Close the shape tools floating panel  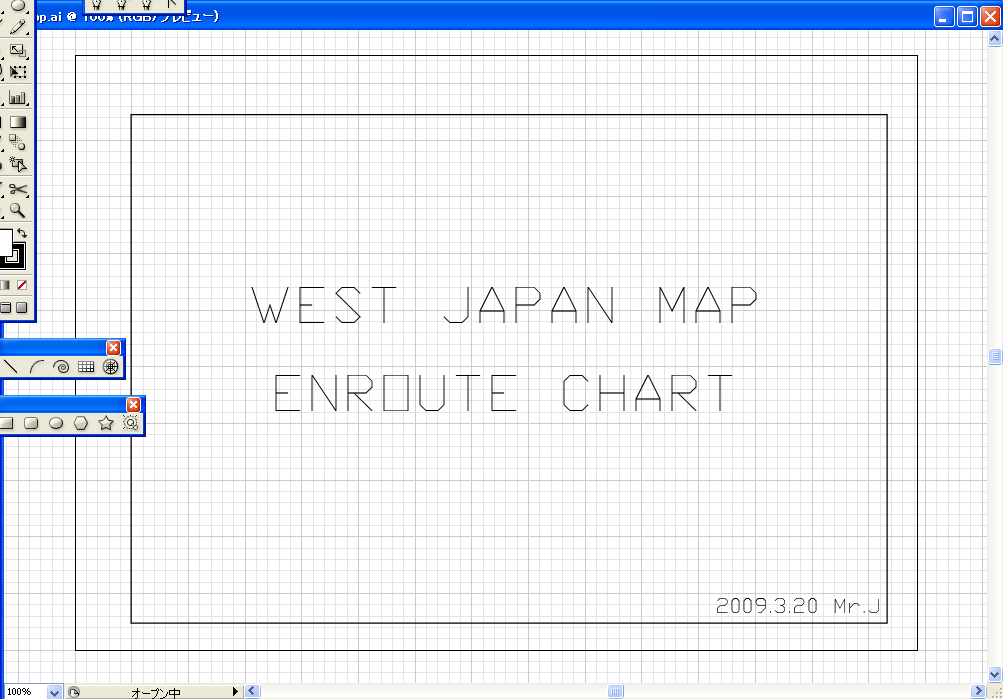tap(133, 404)
